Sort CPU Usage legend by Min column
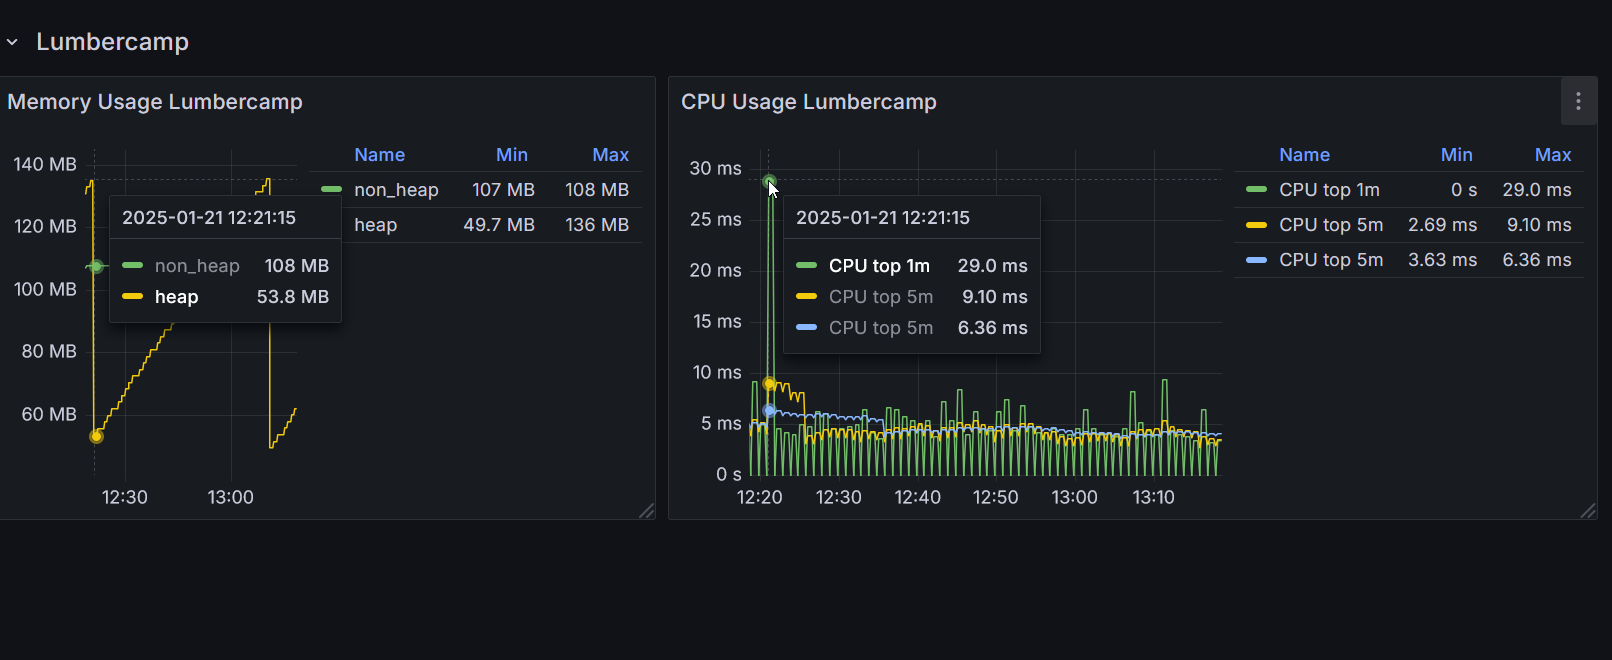1612x660 pixels. (x=1456, y=155)
